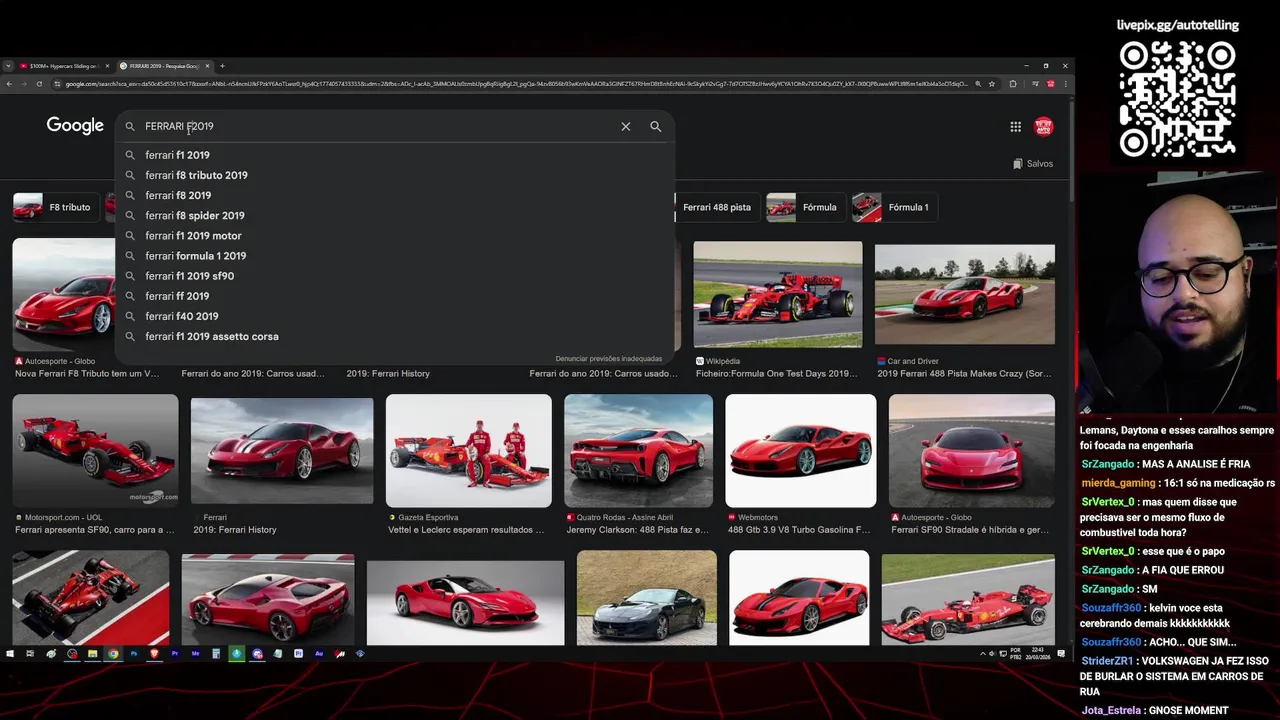Click Denunciar previsões inadequadas link

coord(608,358)
